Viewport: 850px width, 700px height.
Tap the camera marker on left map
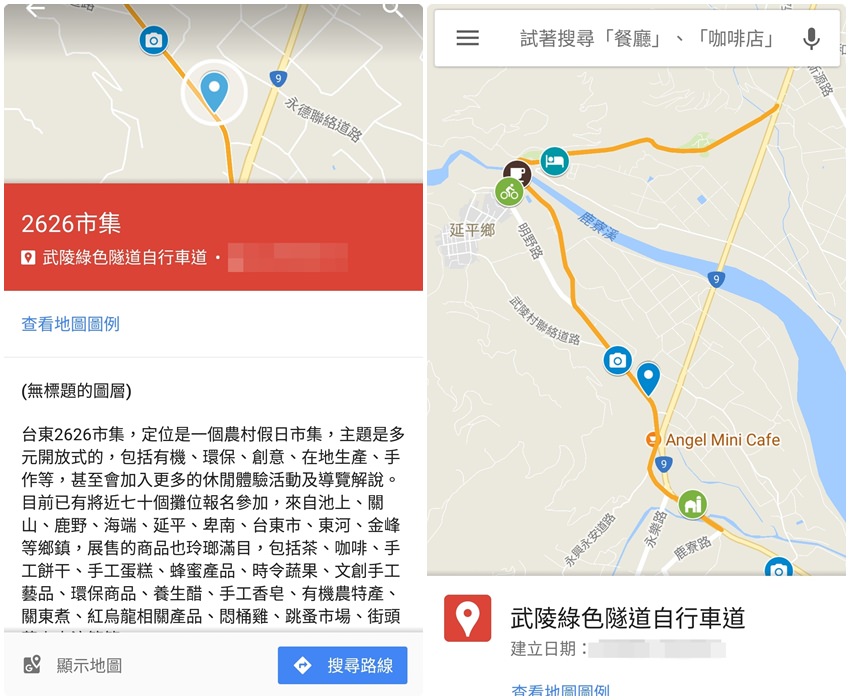point(153,40)
